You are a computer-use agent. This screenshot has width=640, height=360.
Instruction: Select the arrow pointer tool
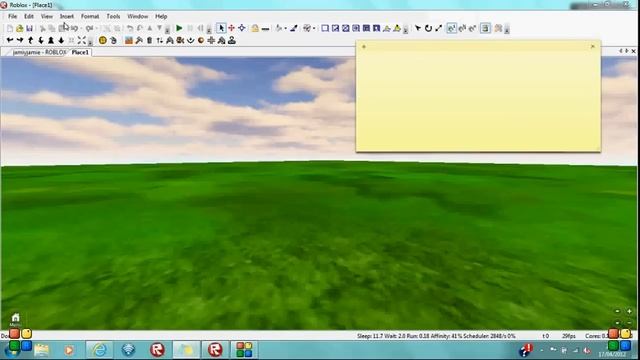click(x=221, y=28)
